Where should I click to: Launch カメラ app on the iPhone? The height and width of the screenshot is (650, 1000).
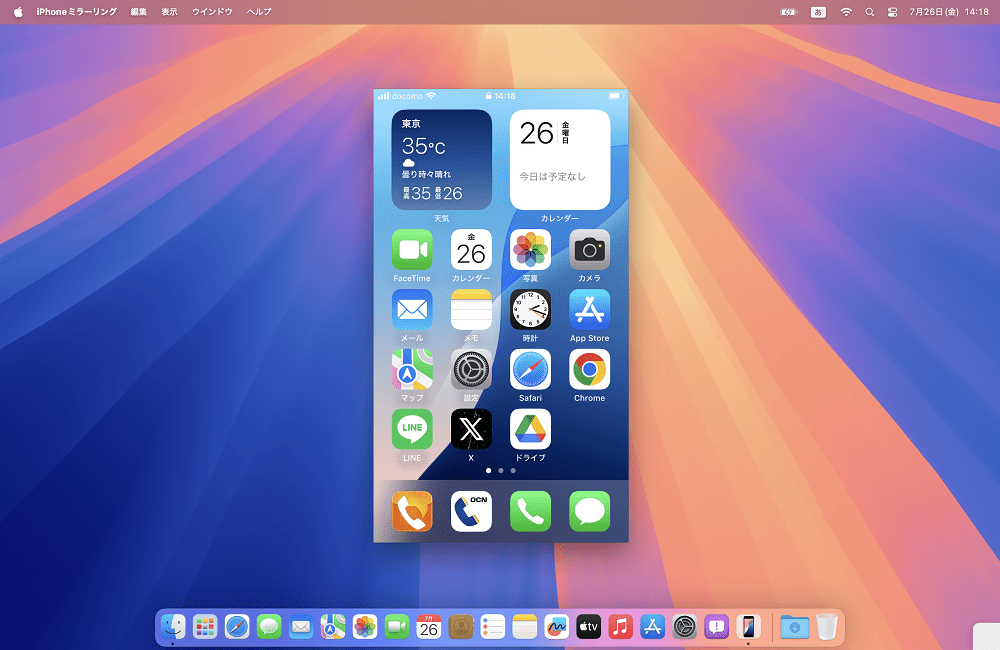(x=589, y=250)
